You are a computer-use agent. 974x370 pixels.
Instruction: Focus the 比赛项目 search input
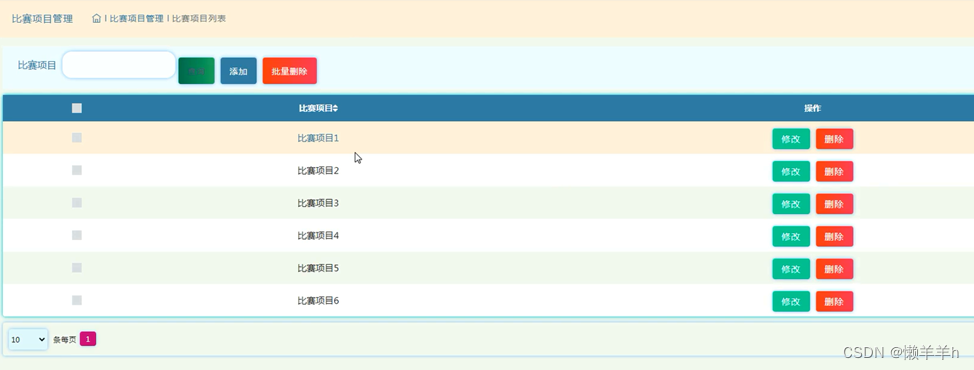119,65
